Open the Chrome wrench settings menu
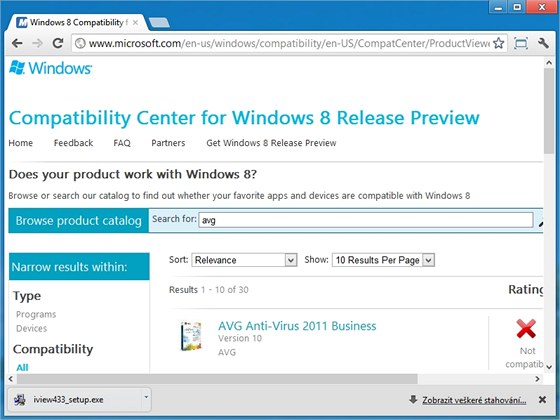The image size is (560, 420). point(543,43)
